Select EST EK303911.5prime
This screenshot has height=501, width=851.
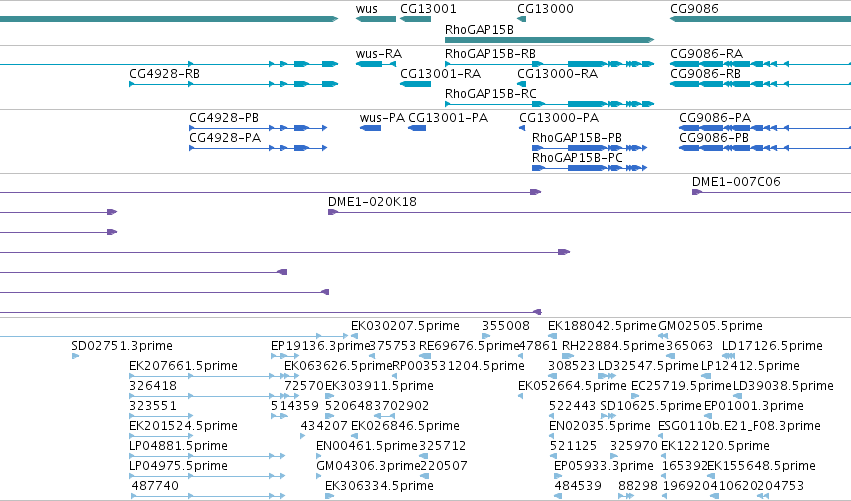379,386
